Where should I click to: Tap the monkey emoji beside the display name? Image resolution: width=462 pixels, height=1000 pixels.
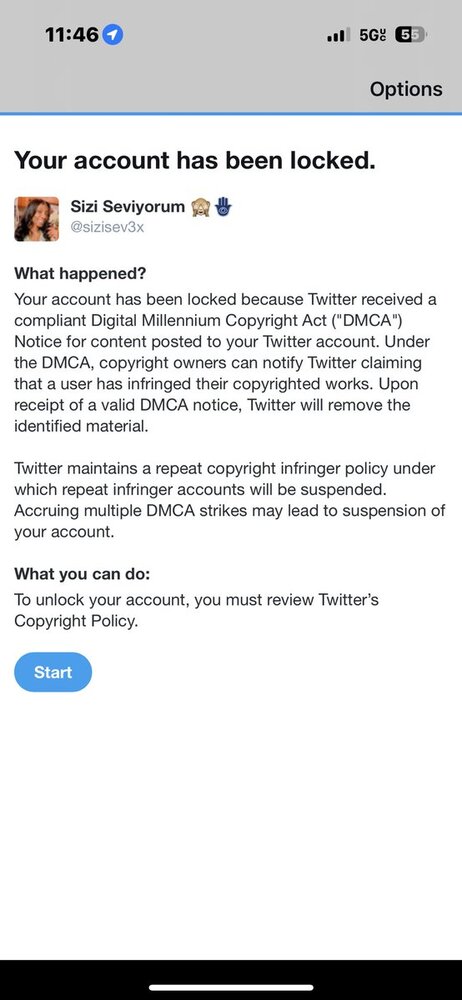coord(200,207)
